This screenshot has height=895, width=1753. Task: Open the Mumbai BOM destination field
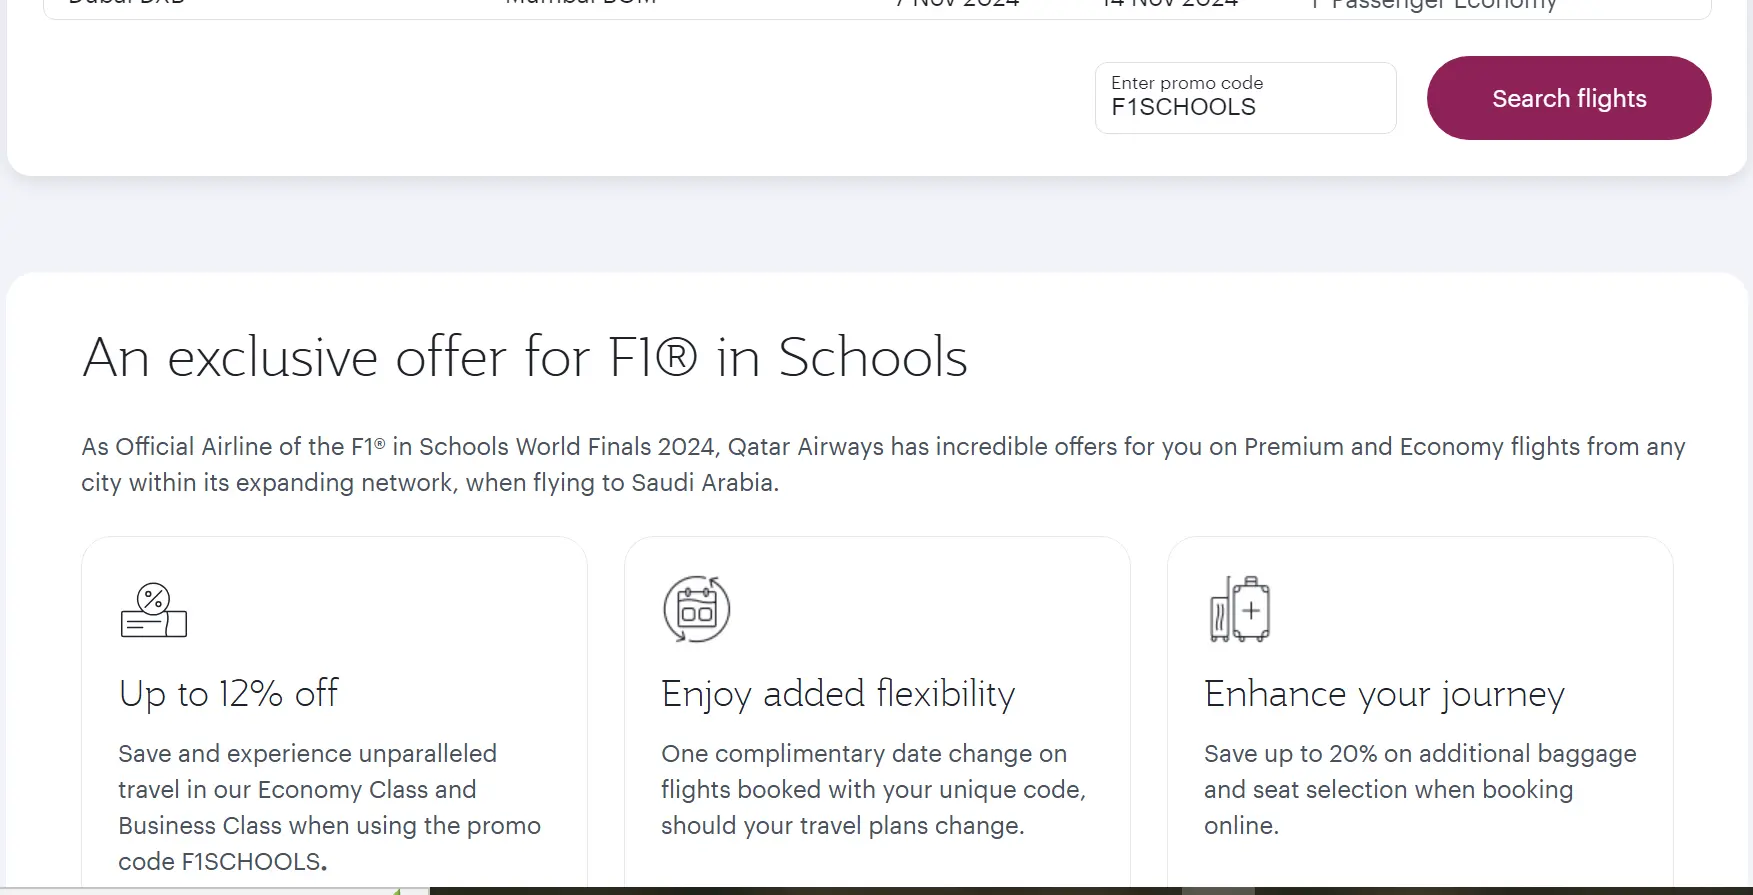pyautogui.click(x=580, y=6)
